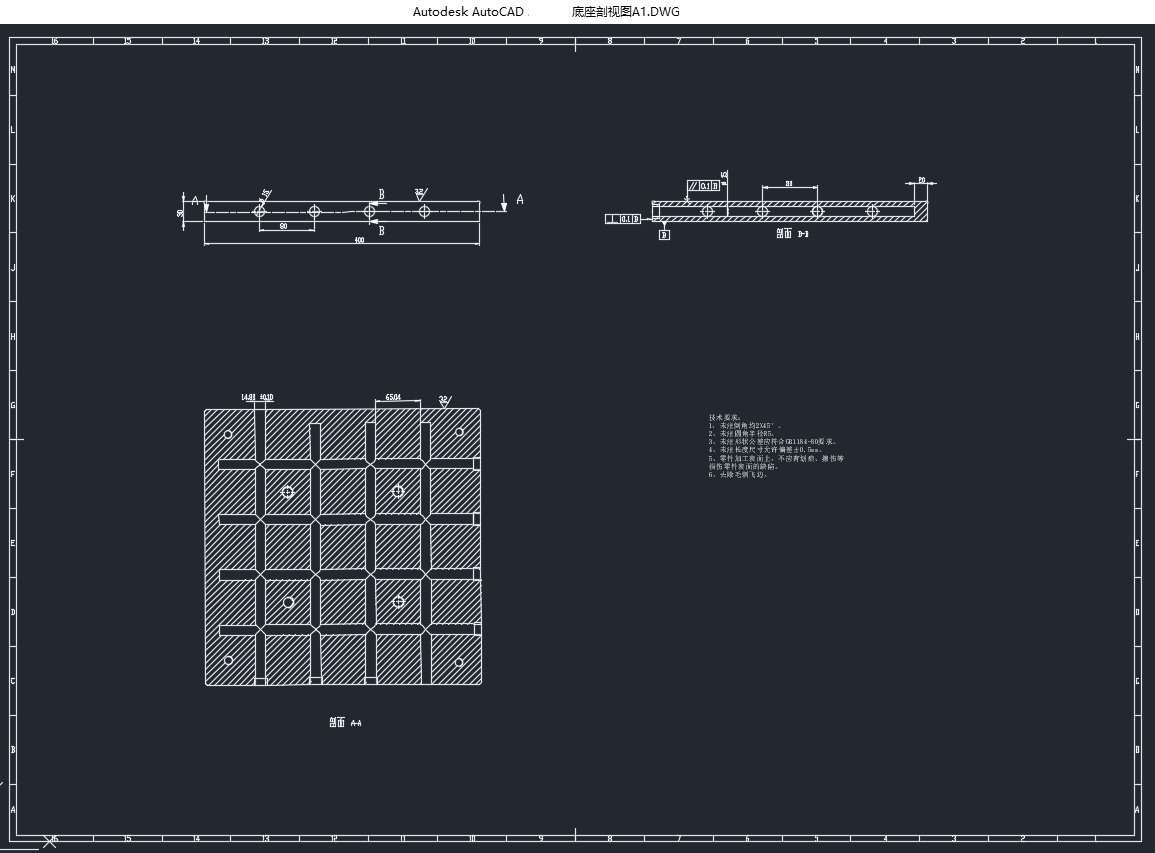Click the datum B box symbol

pyautogui.click(x=664, y=234)
